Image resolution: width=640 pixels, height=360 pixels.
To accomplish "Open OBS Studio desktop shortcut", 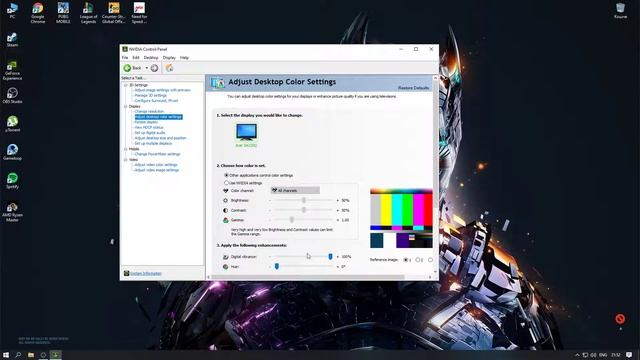I will (12, 96).
